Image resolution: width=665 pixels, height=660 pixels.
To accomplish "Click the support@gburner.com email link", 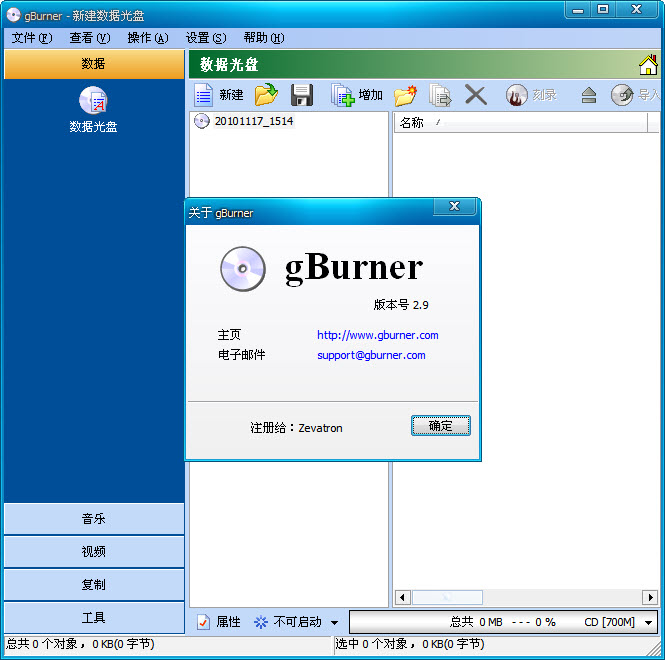I will coord(371,355).
